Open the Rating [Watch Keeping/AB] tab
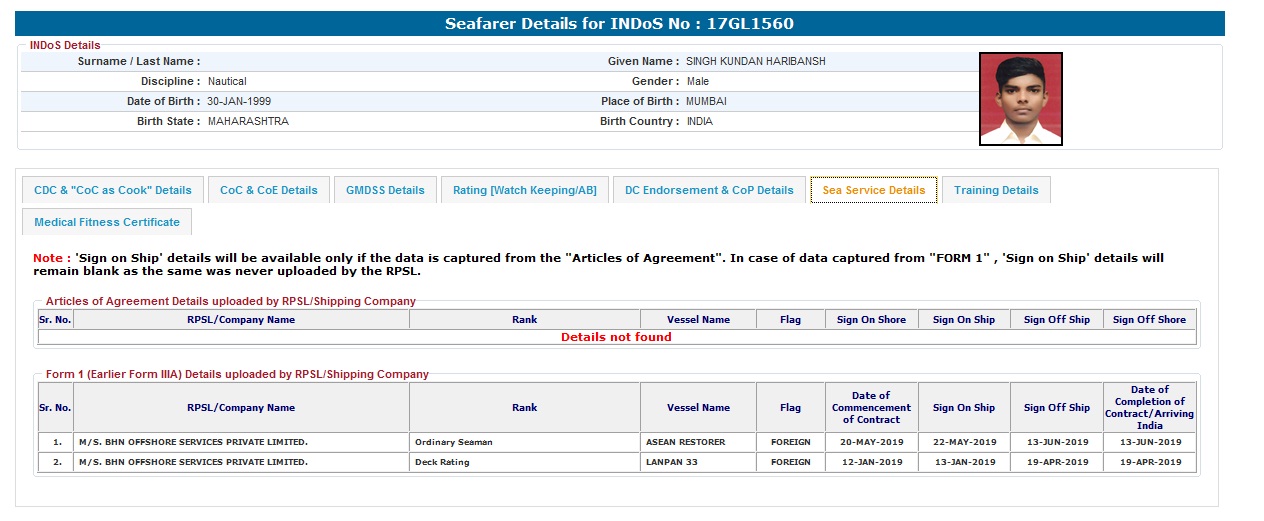This screenshot has height=521, width=1264. [x=524, y=190]
